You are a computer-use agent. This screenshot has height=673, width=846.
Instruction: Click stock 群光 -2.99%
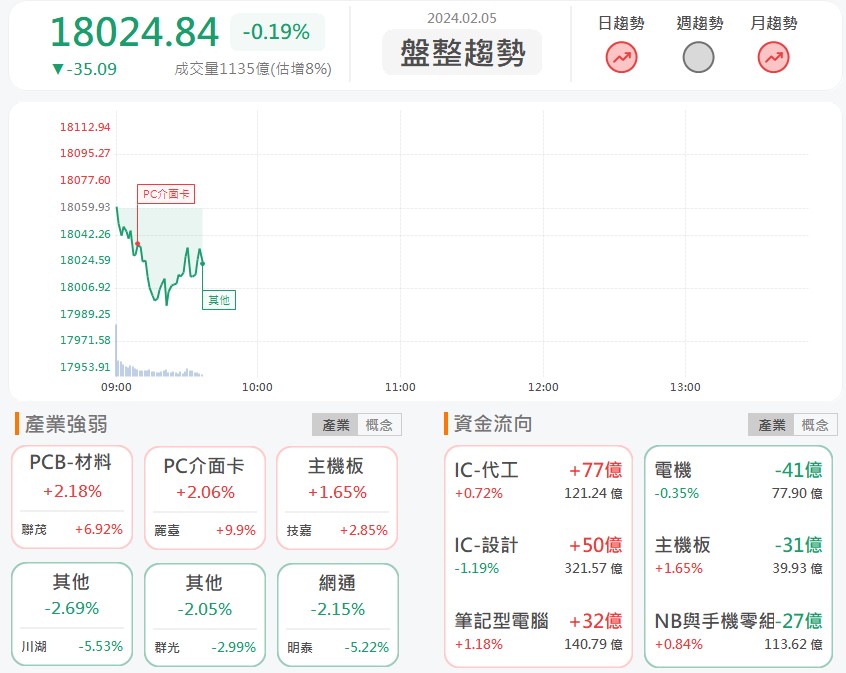[x=205, y=647]
